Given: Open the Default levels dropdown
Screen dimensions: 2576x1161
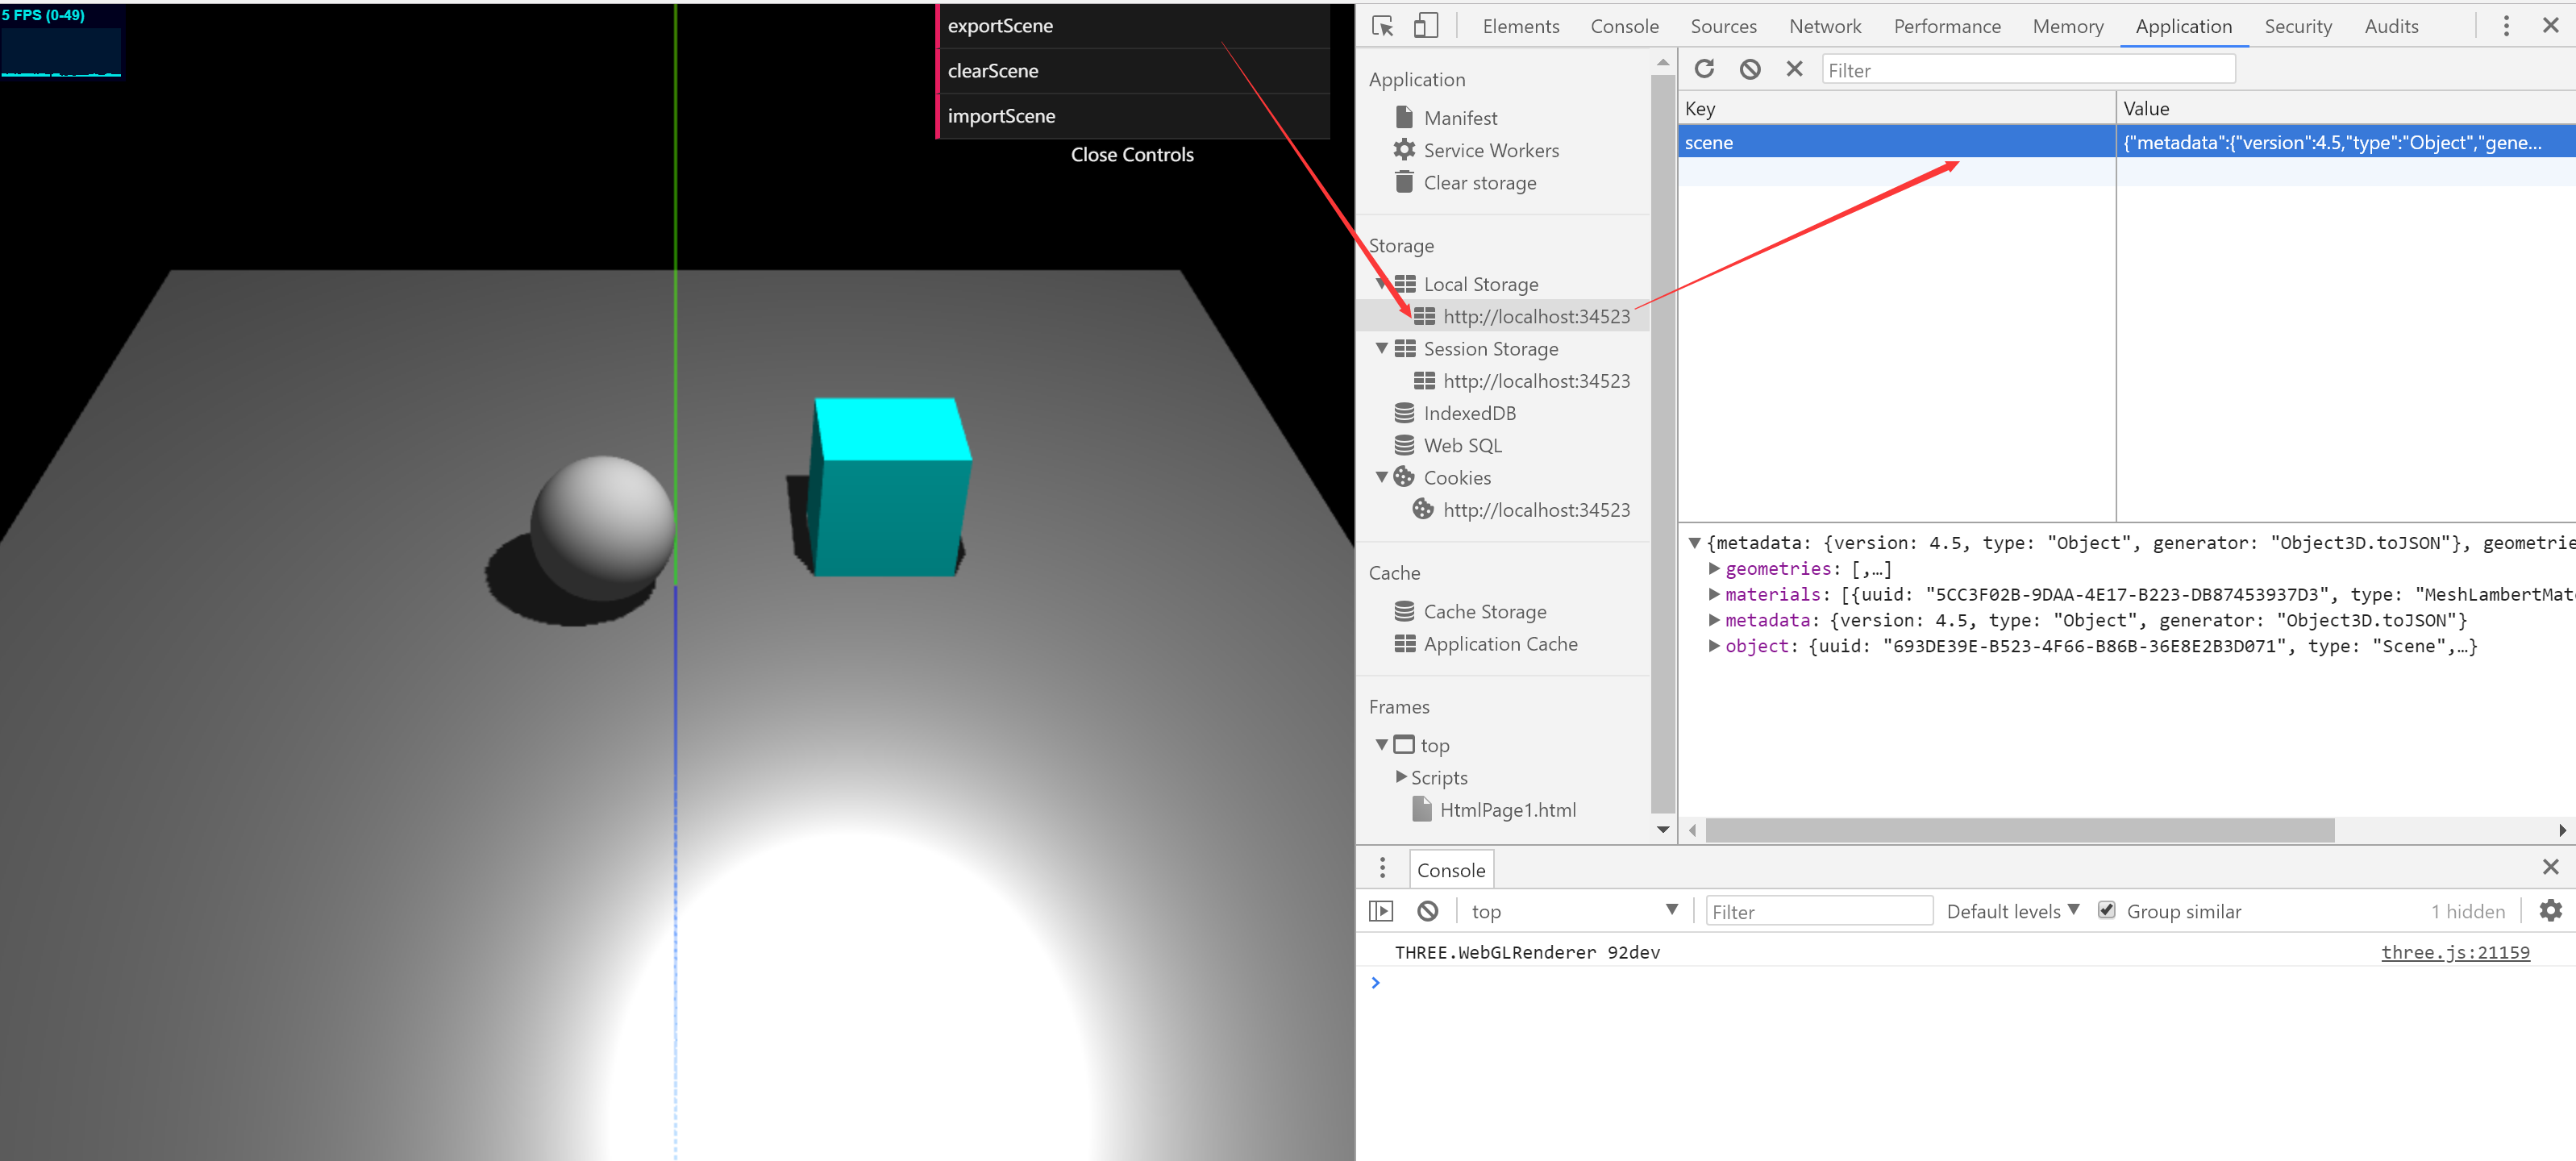Looking at the screenshot, I should [2011, 911].
